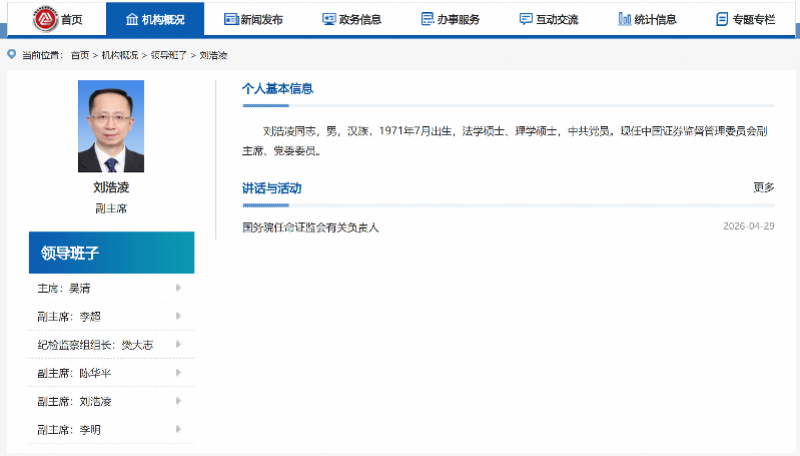Screen dimensions: 800x456
Task: Click the document icon for 专题专栏
Action: coord(722,19)
